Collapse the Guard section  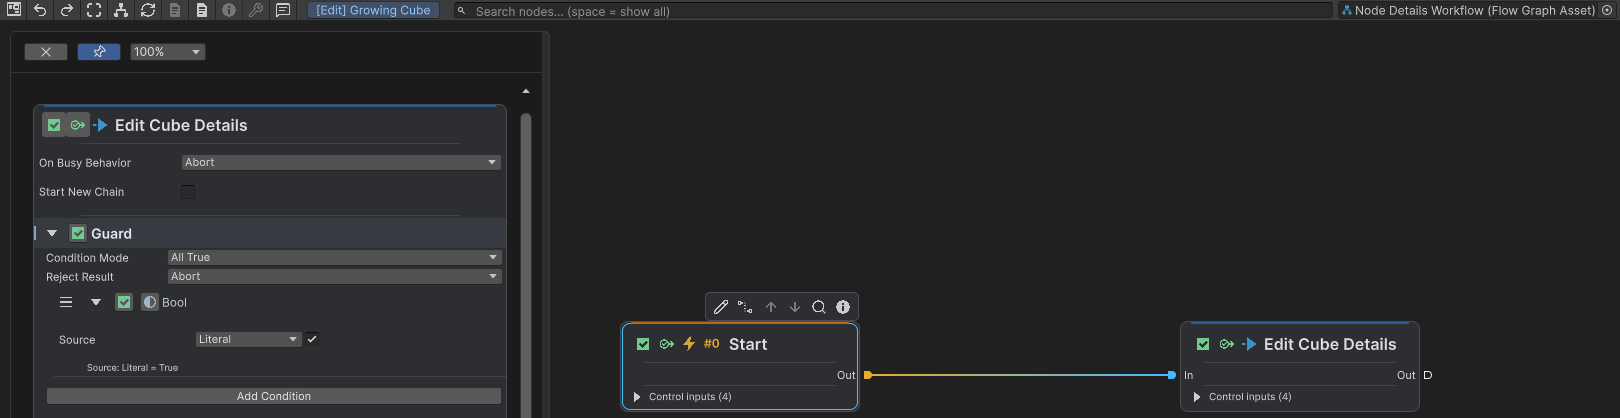[52, 233]
